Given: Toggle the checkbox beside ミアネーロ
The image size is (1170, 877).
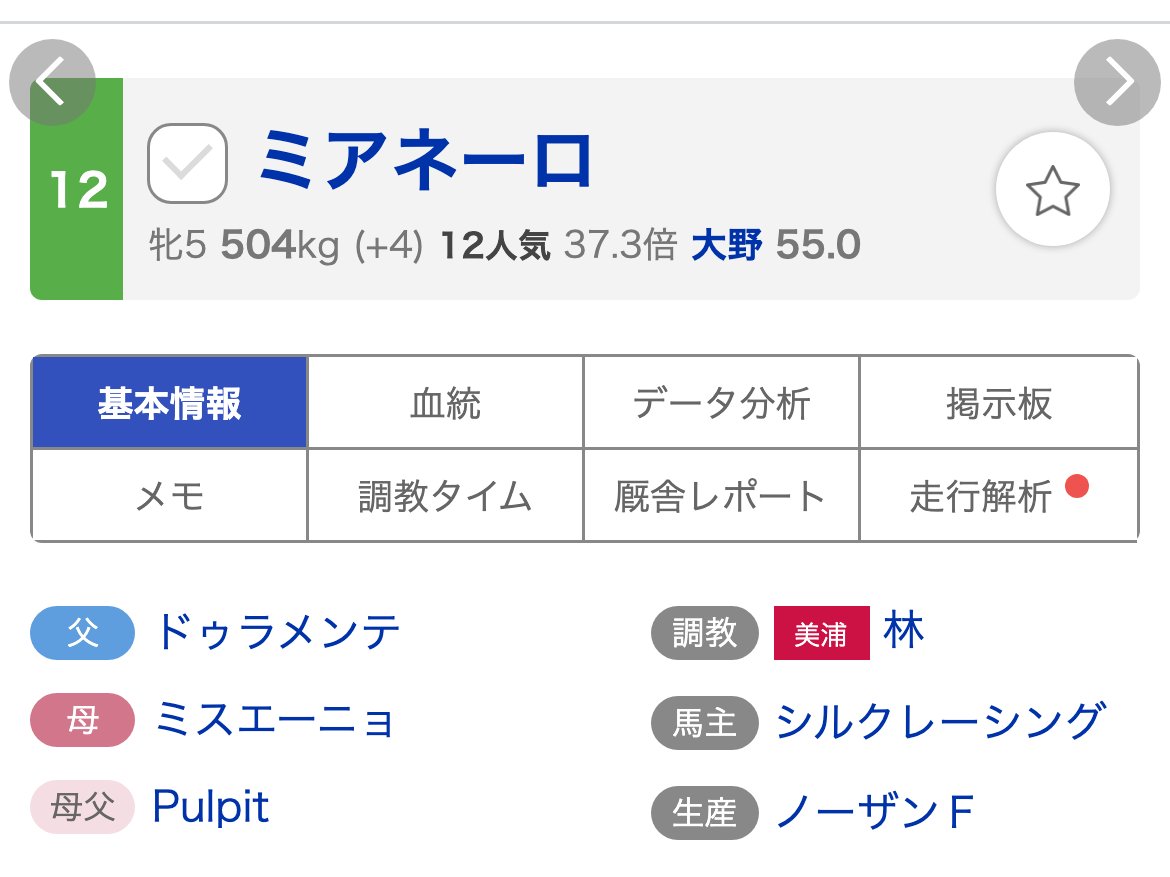Looking at the screenshot, I should (187, 163).
